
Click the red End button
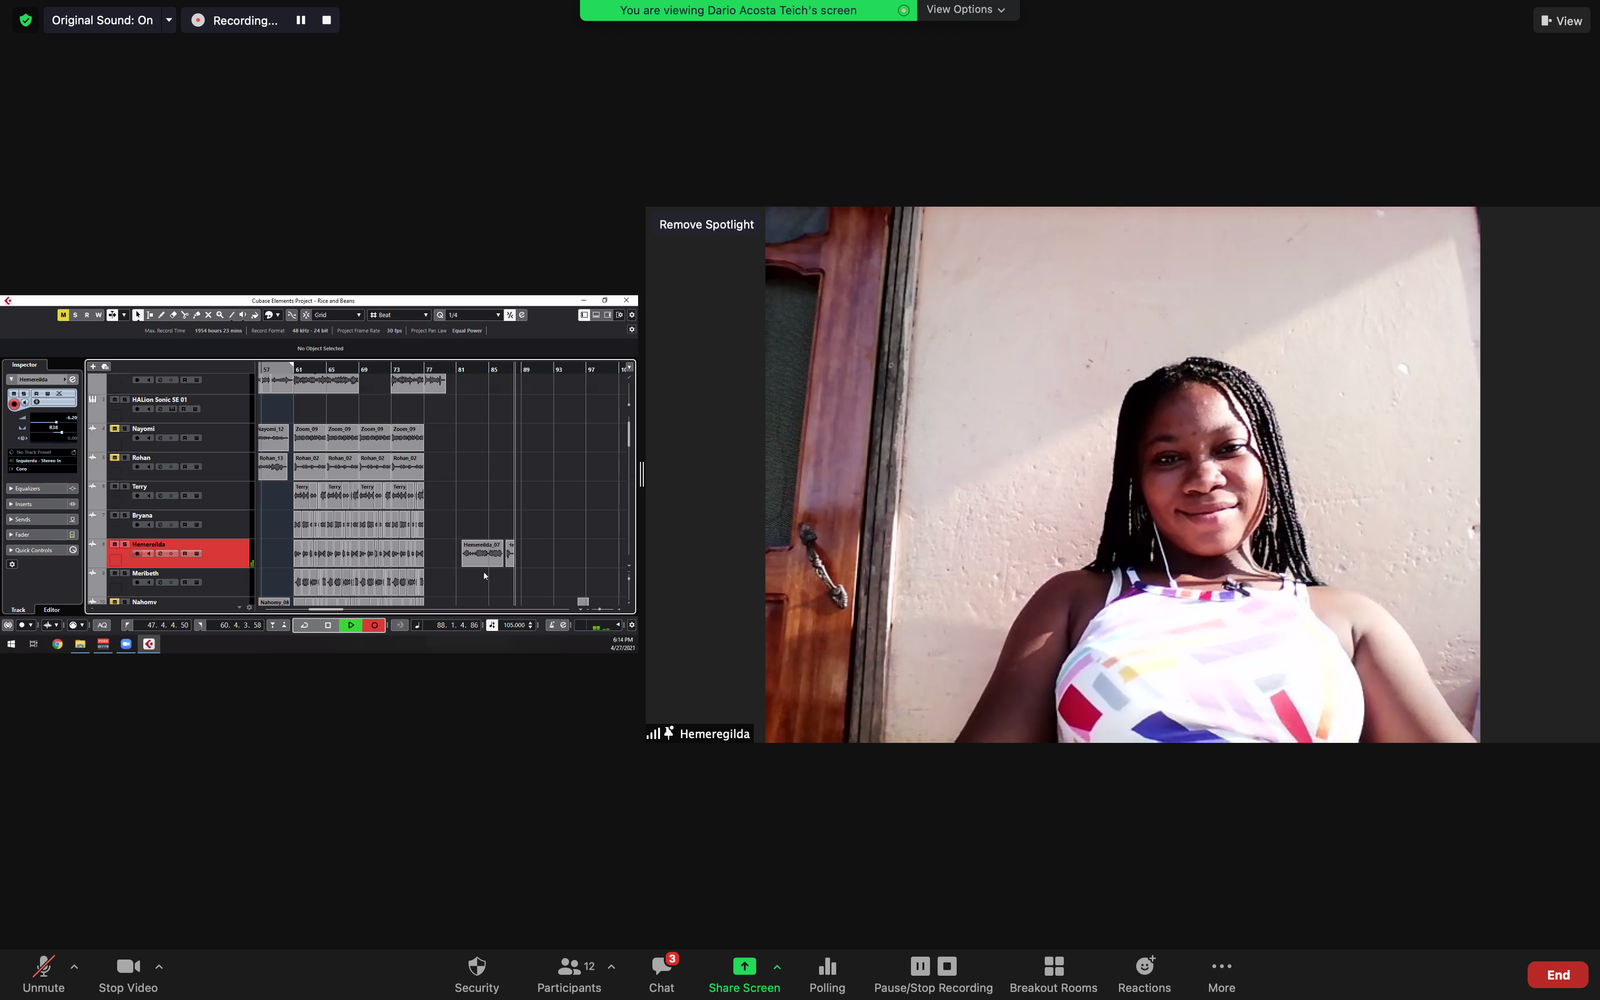pos(1557,975)
